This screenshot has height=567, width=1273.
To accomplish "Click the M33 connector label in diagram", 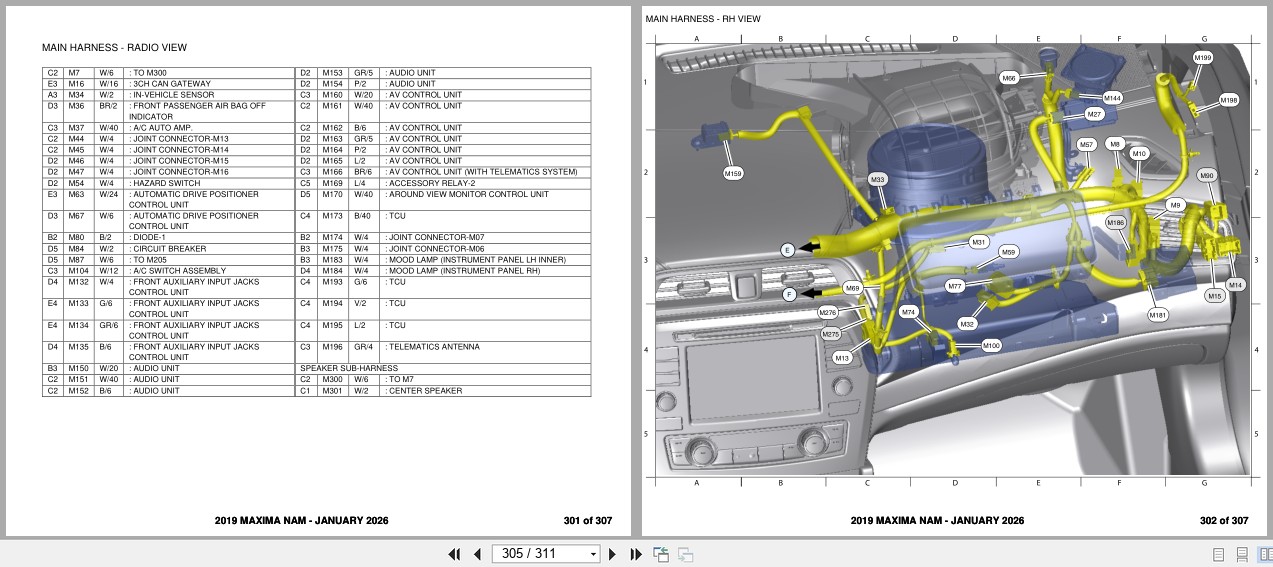I will (877, 179).
